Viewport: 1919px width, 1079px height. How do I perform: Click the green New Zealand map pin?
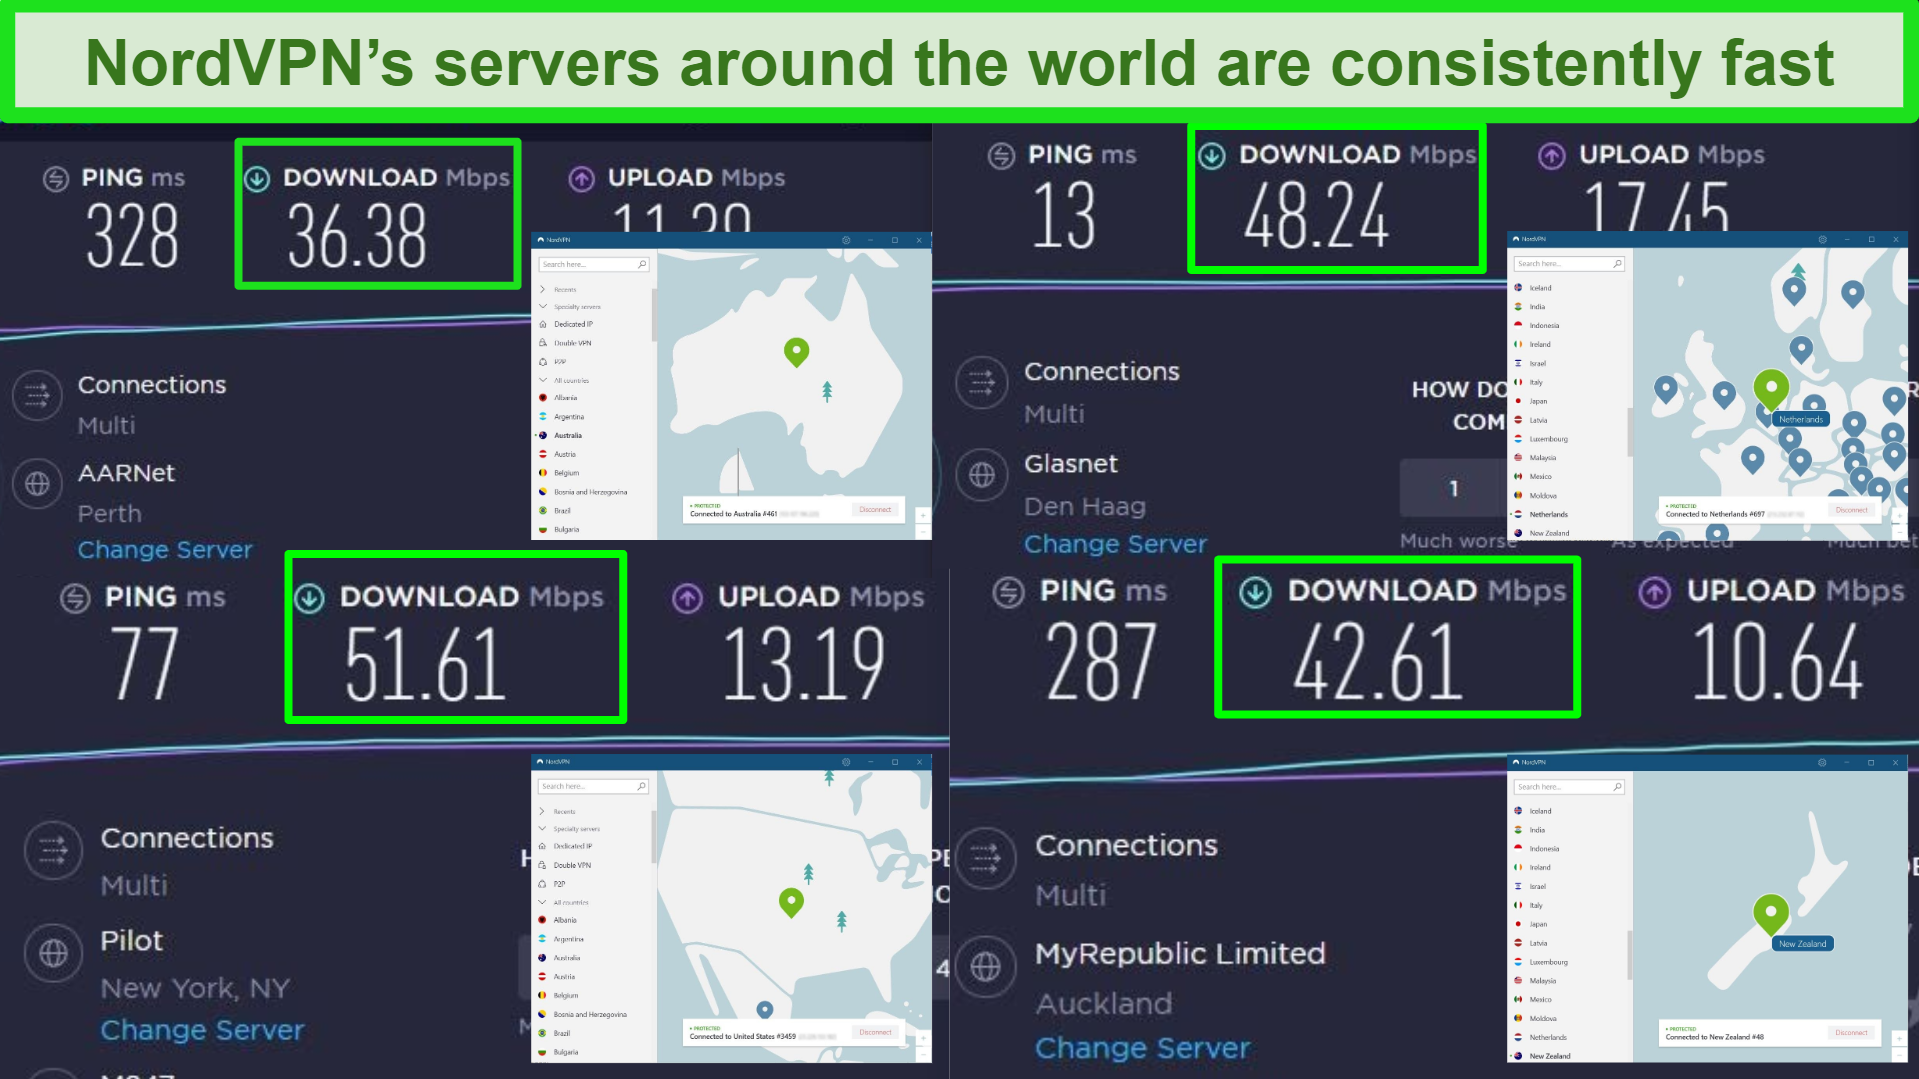coord(1771,914)
